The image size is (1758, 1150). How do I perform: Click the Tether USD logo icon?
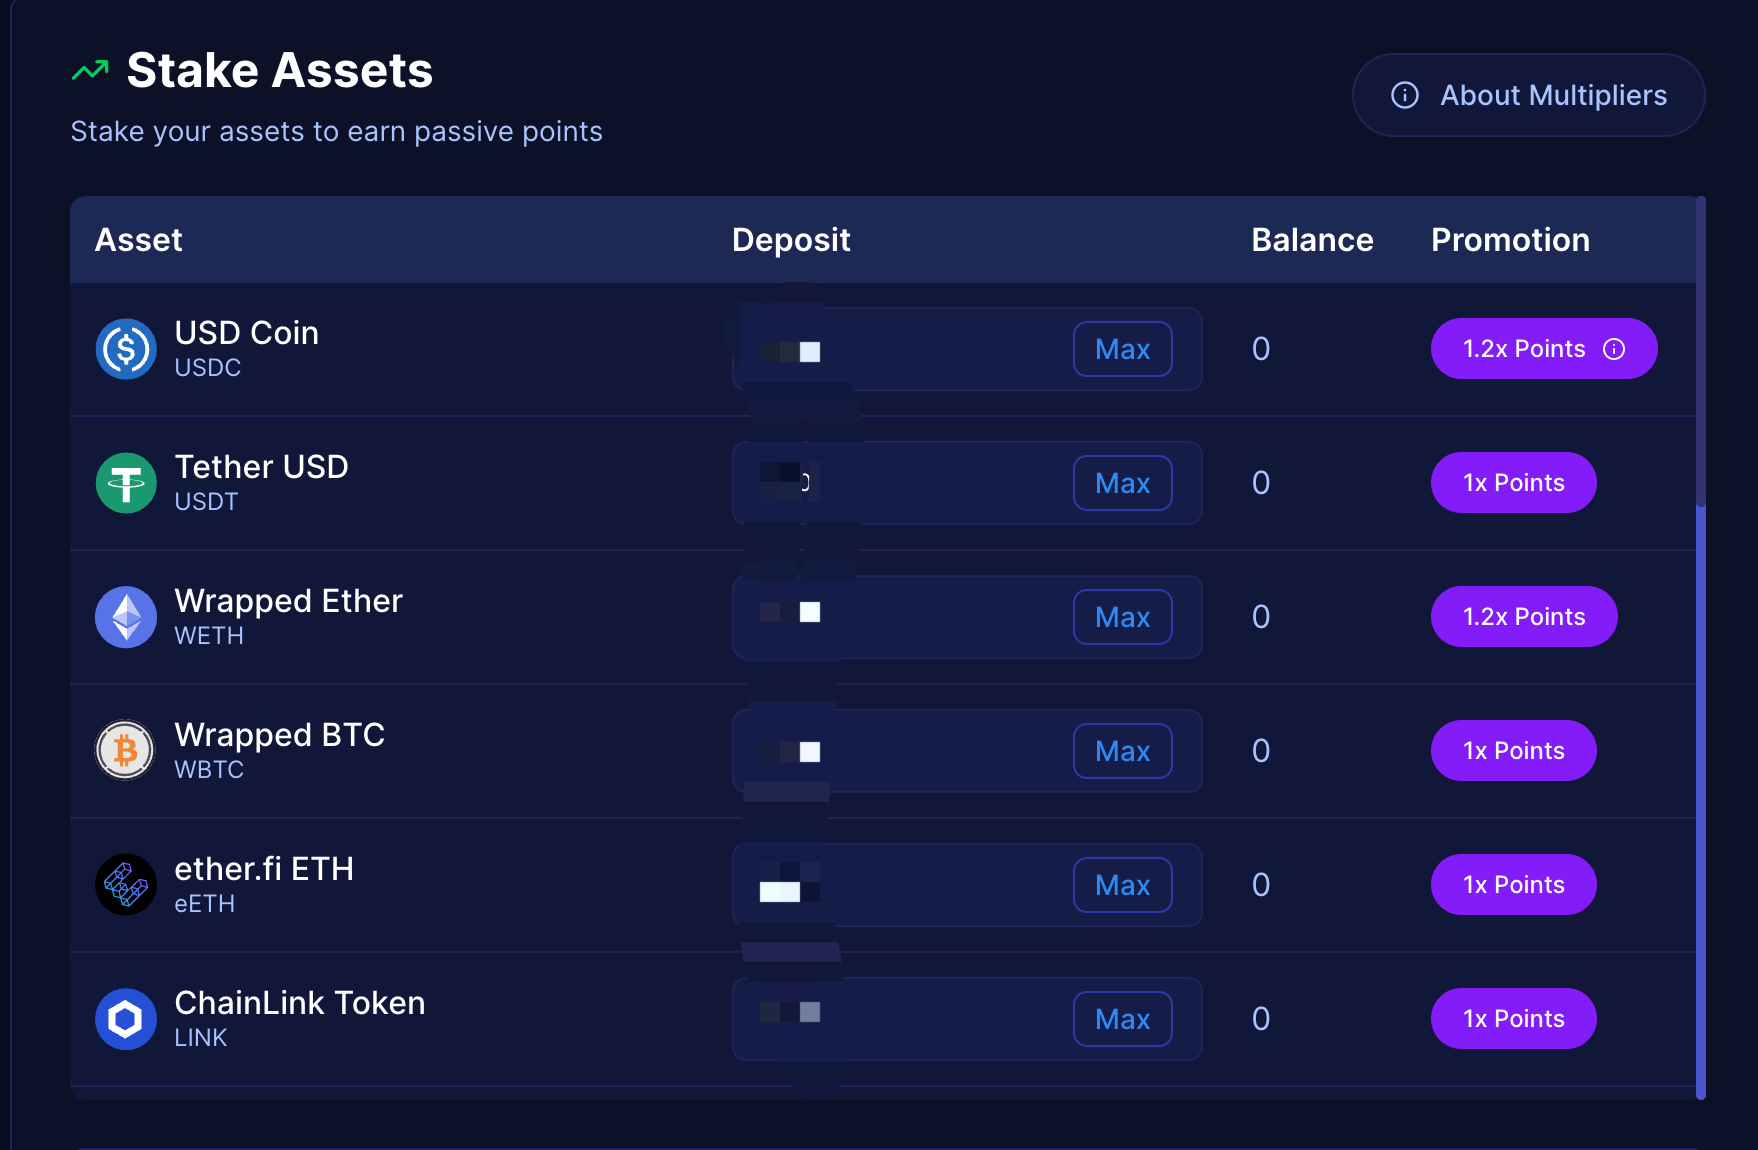(x=126, y=483)
